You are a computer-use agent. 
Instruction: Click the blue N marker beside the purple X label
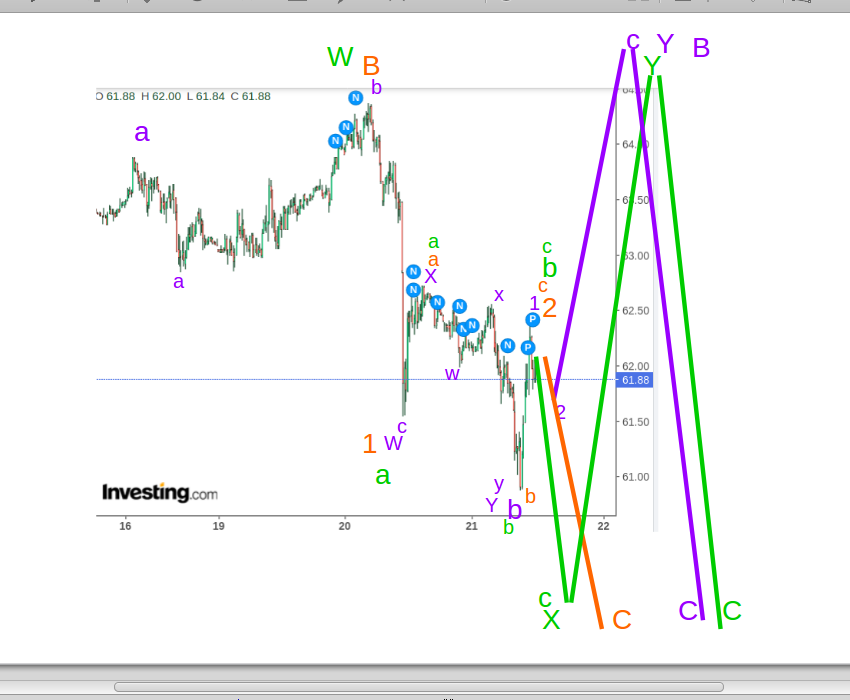[412, 271]
